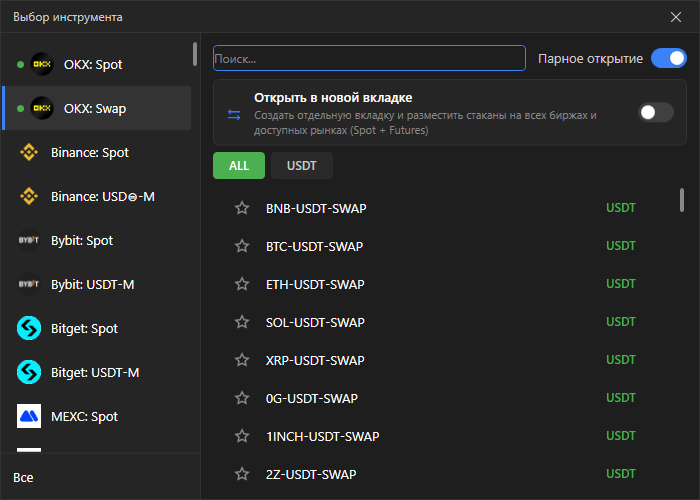
Task: Click the Bybit logo beside USDT-M
Action: click(29, 284)
